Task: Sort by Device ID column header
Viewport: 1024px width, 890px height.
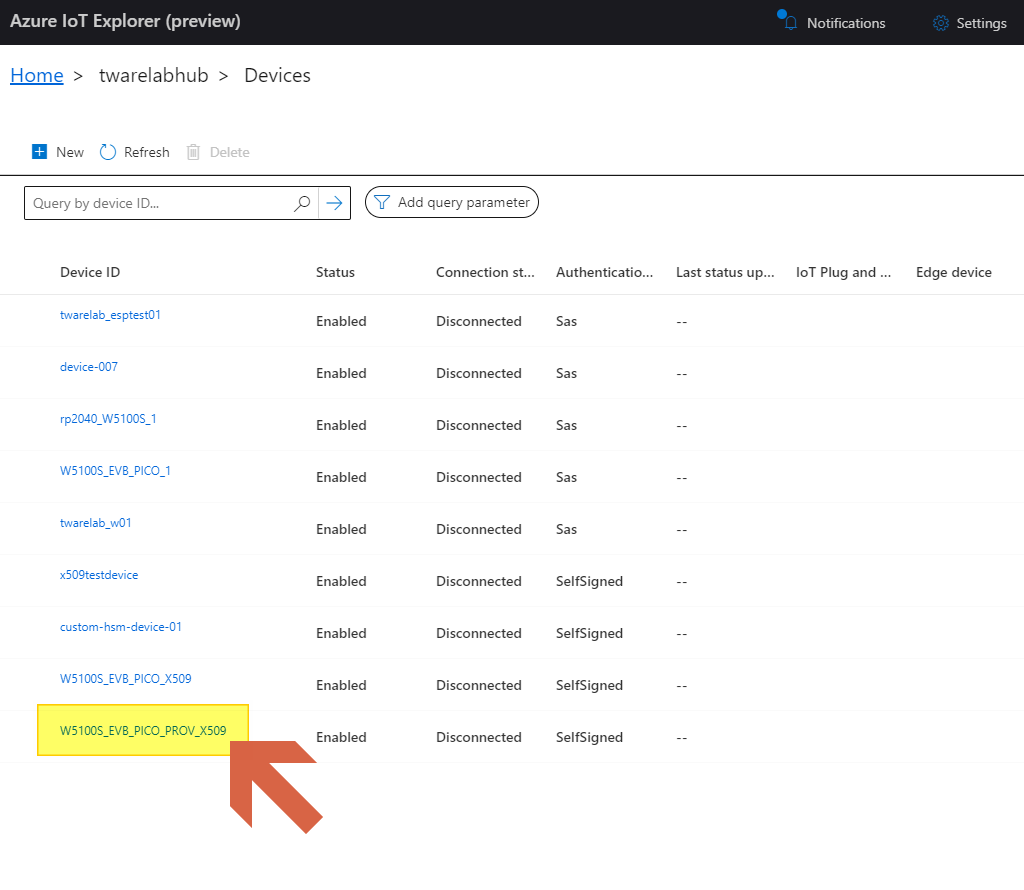Action: click(90, 272)
